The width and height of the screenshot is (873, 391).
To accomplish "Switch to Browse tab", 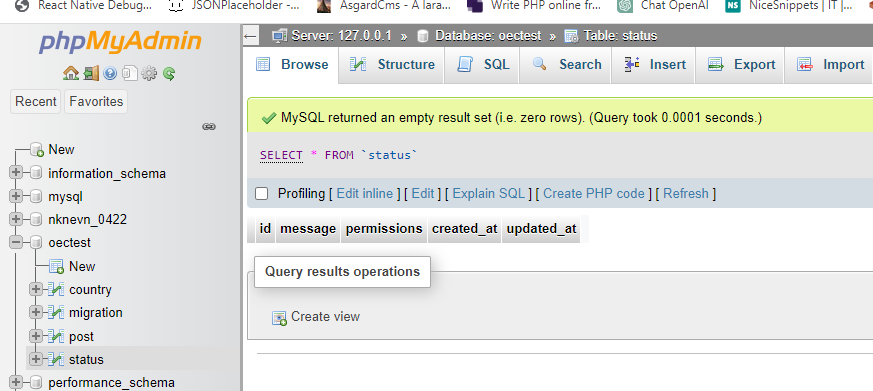I will [292, 65].
